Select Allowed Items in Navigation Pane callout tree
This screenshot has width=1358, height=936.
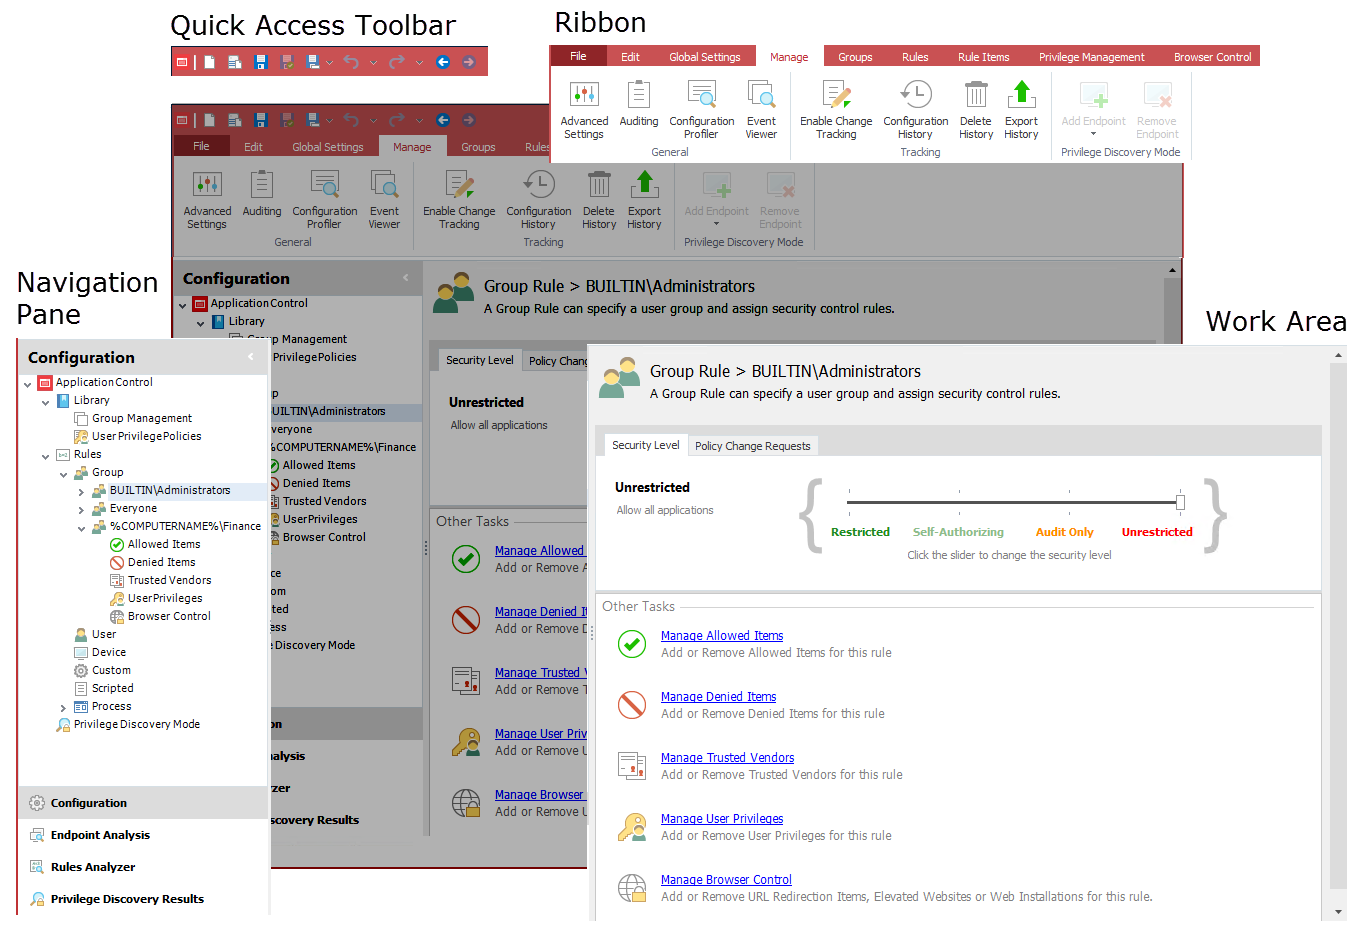point(164,545)
